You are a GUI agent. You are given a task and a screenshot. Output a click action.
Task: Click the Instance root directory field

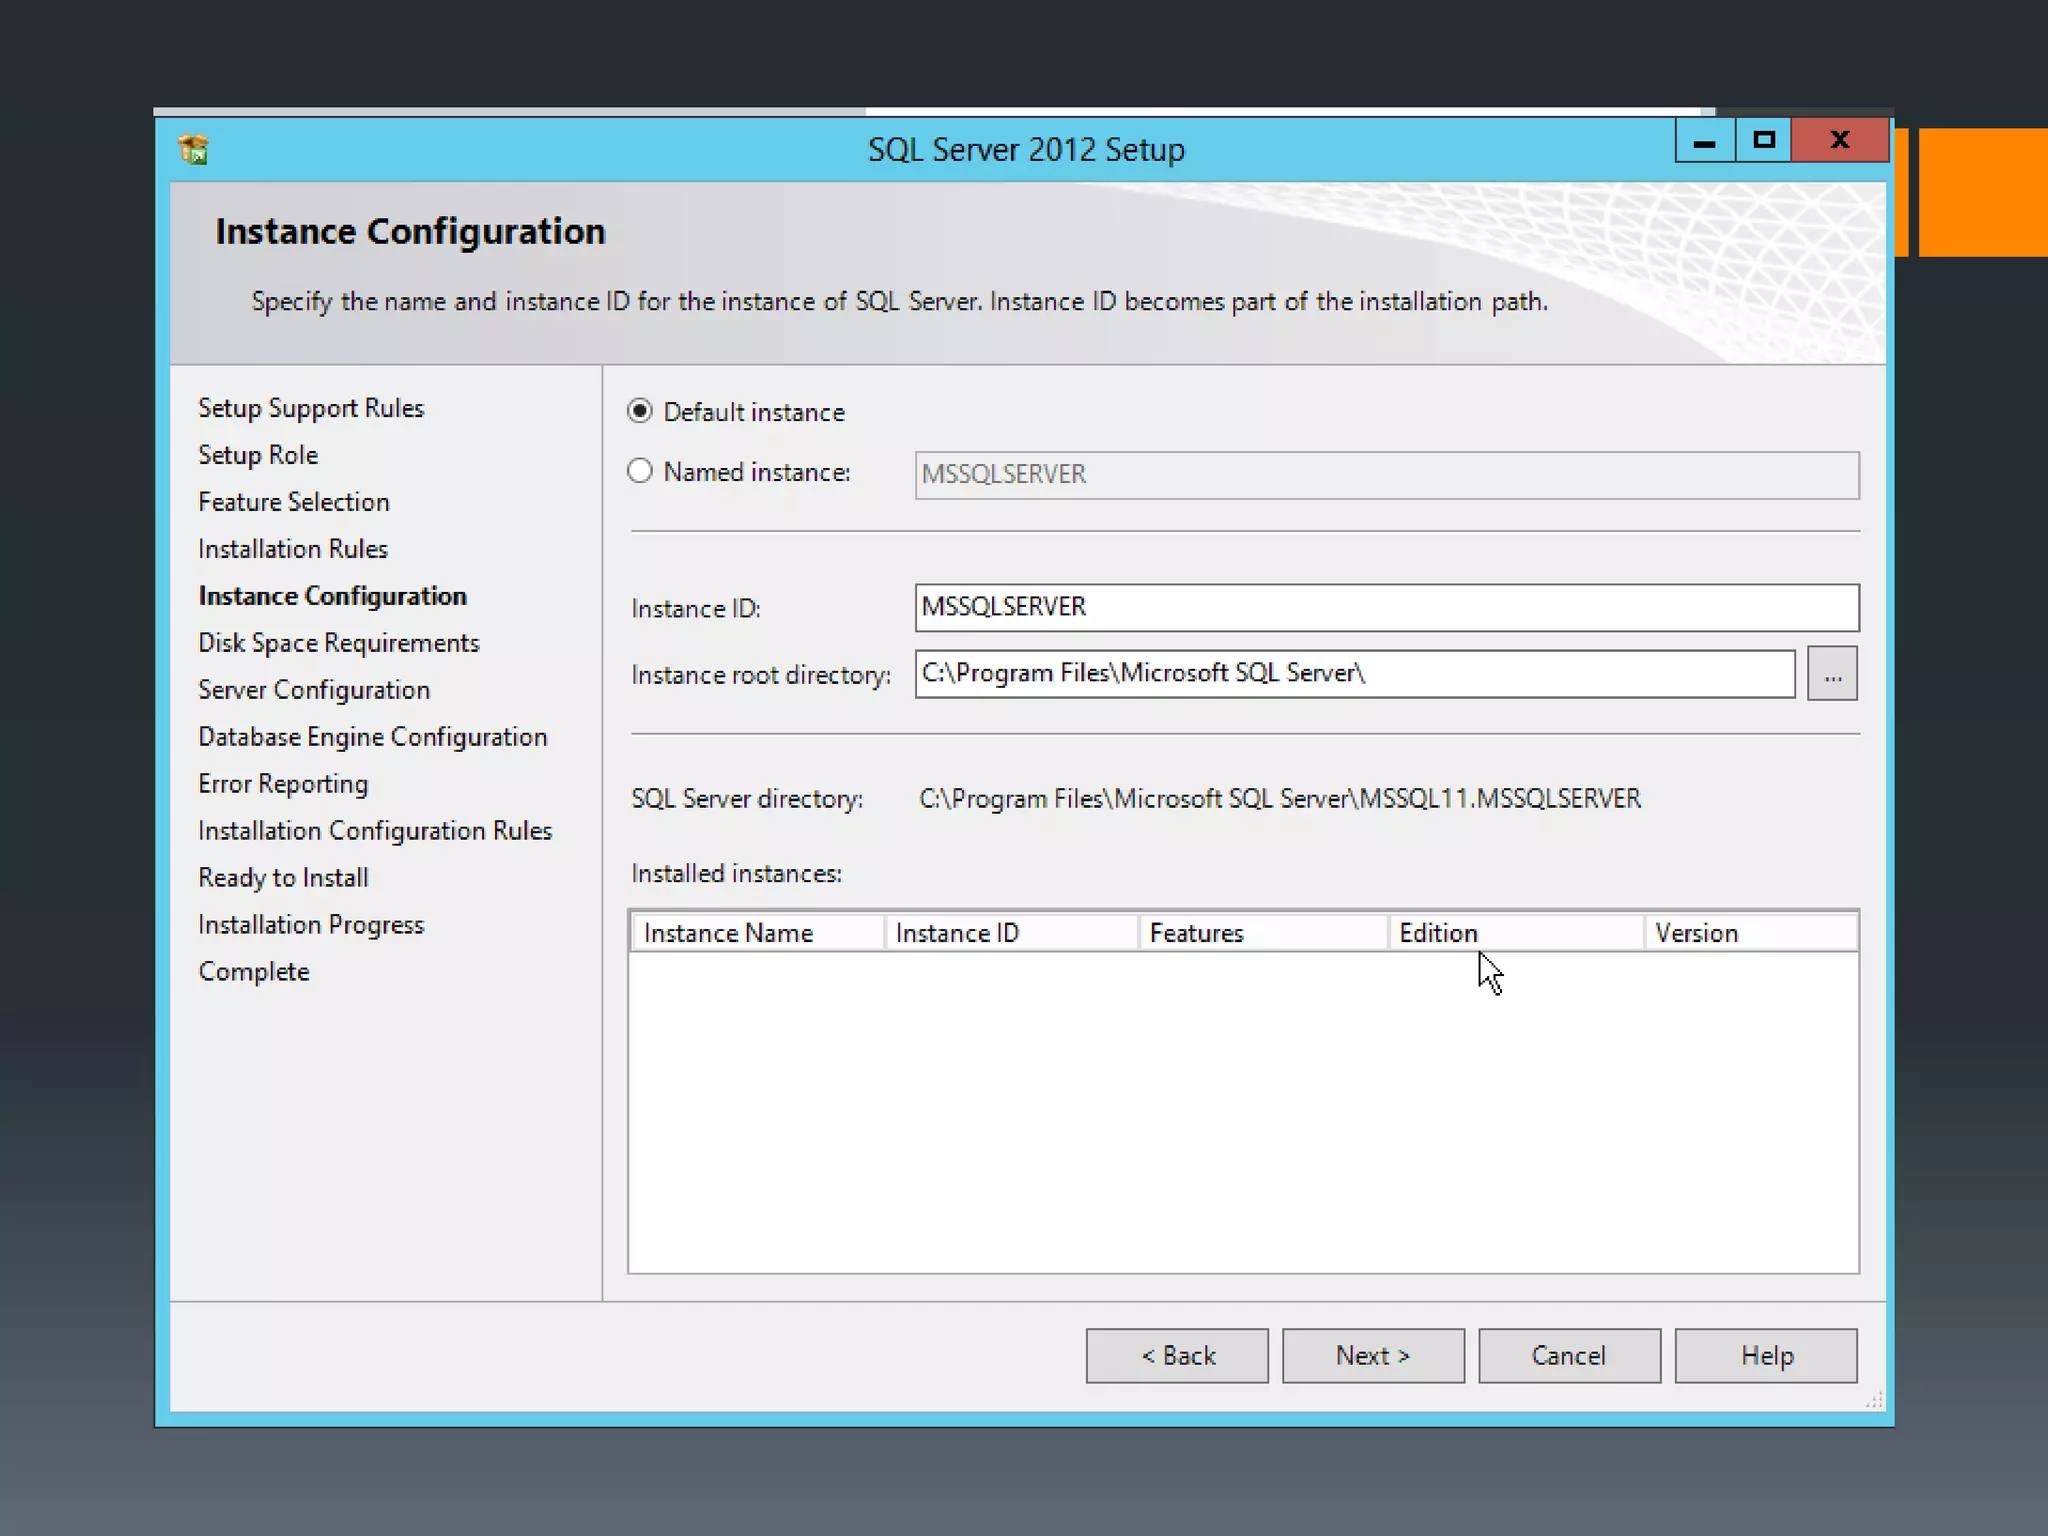click(x=1354, y=674)
